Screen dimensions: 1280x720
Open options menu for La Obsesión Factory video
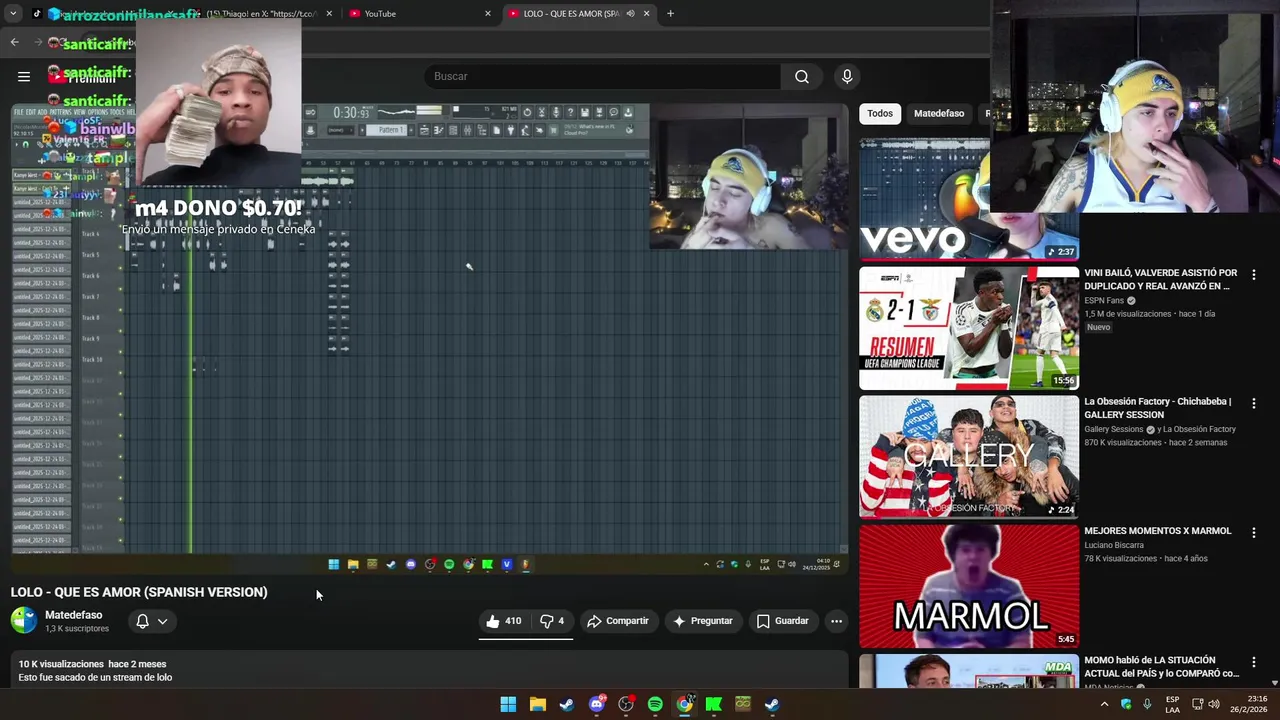(x=1253, y=404)
